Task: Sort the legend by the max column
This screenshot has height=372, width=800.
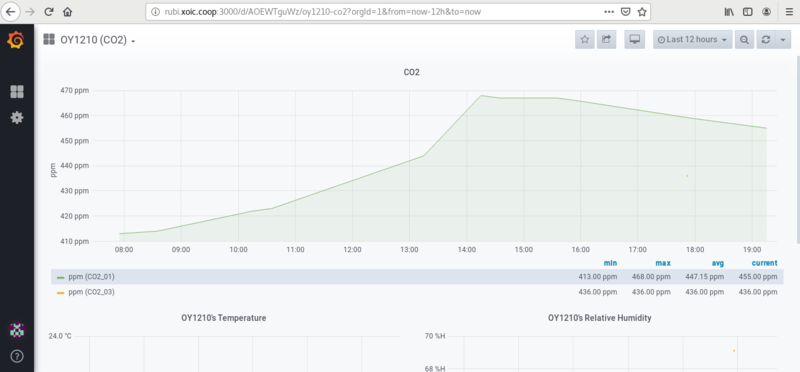Action: (x=663, y=263)
